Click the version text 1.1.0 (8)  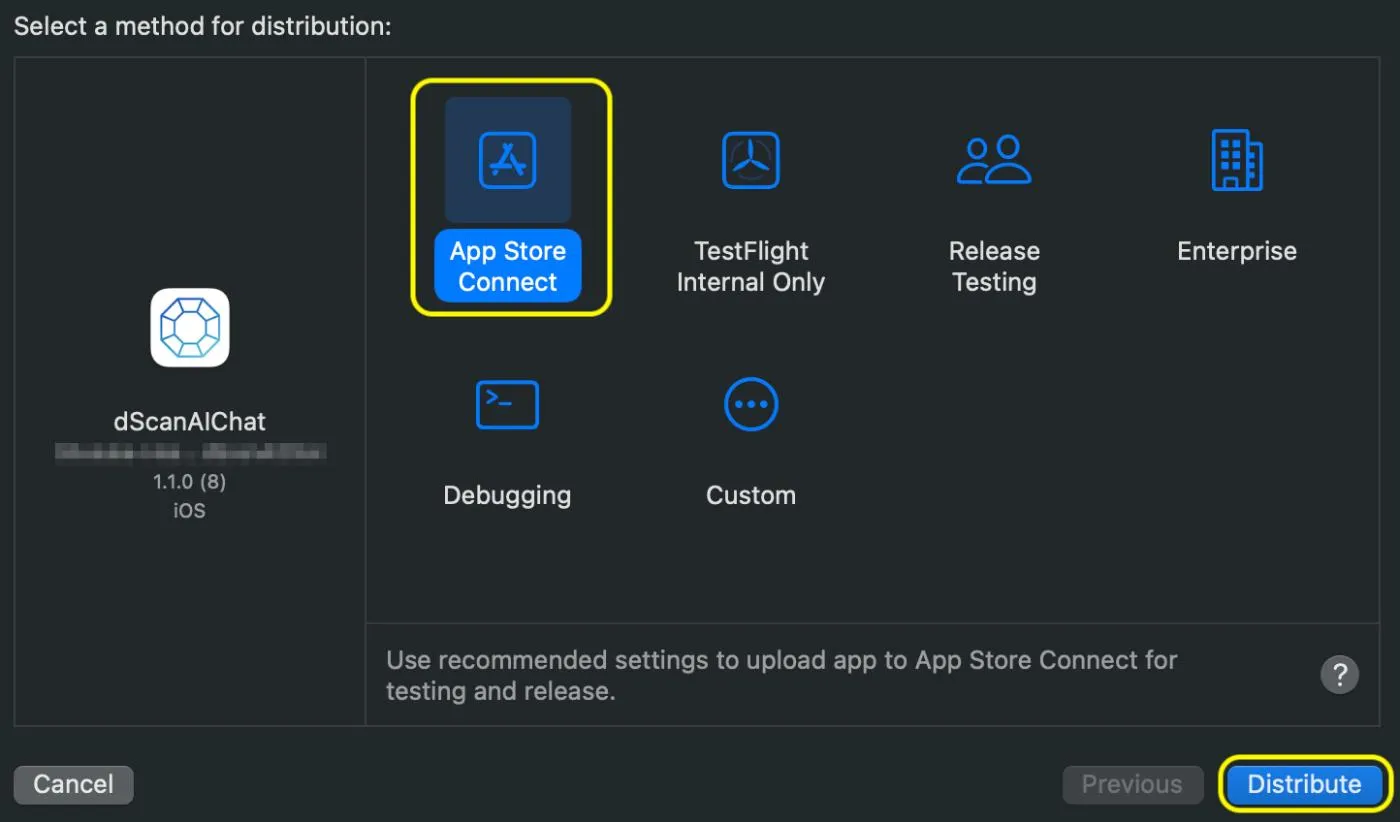point(190,482)
